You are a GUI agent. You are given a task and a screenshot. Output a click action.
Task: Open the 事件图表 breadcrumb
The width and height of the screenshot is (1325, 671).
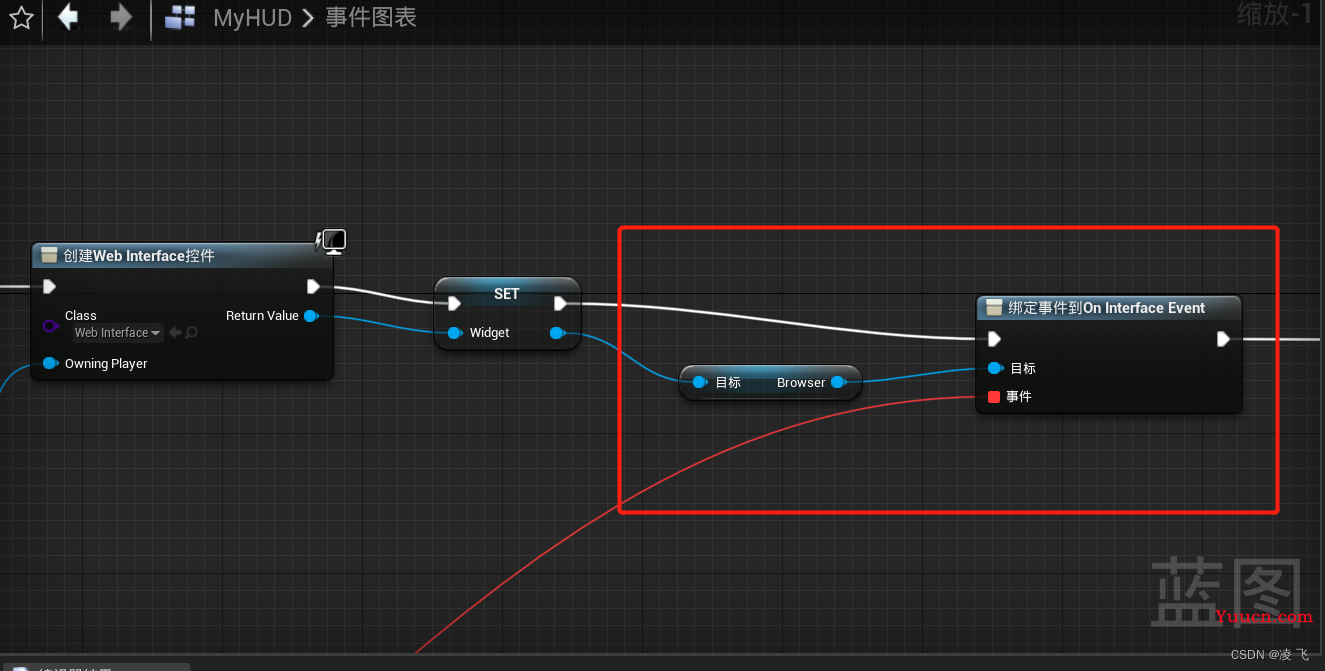(371, 17)
